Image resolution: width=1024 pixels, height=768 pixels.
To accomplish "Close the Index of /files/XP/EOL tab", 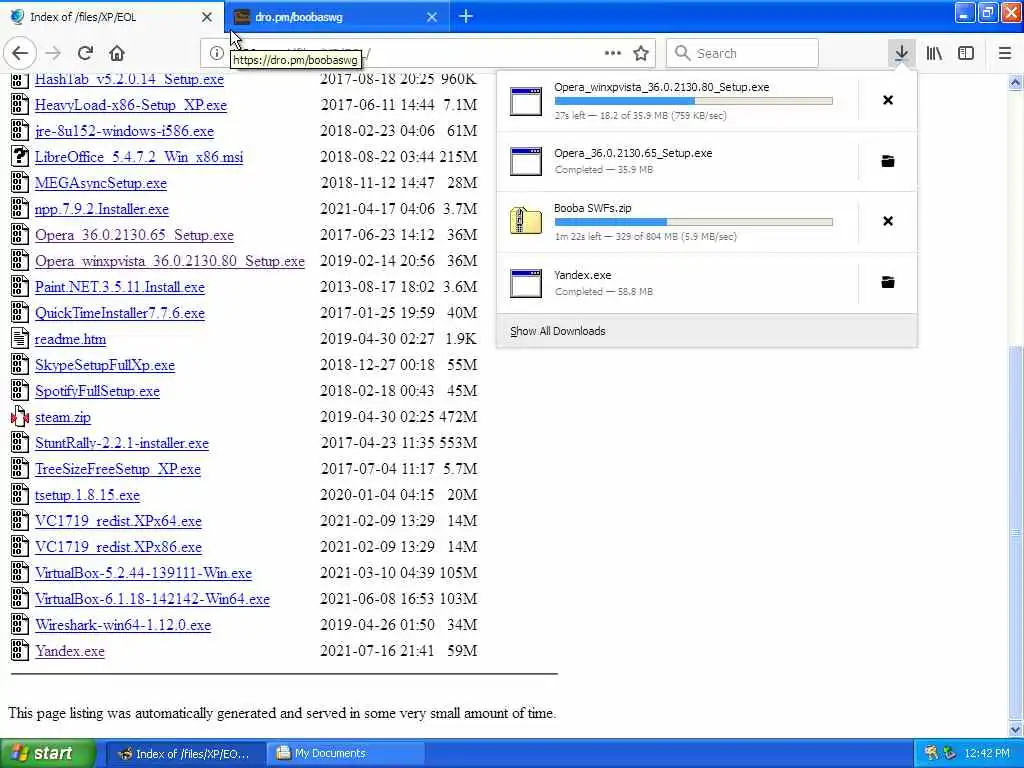I will (207, 17).
